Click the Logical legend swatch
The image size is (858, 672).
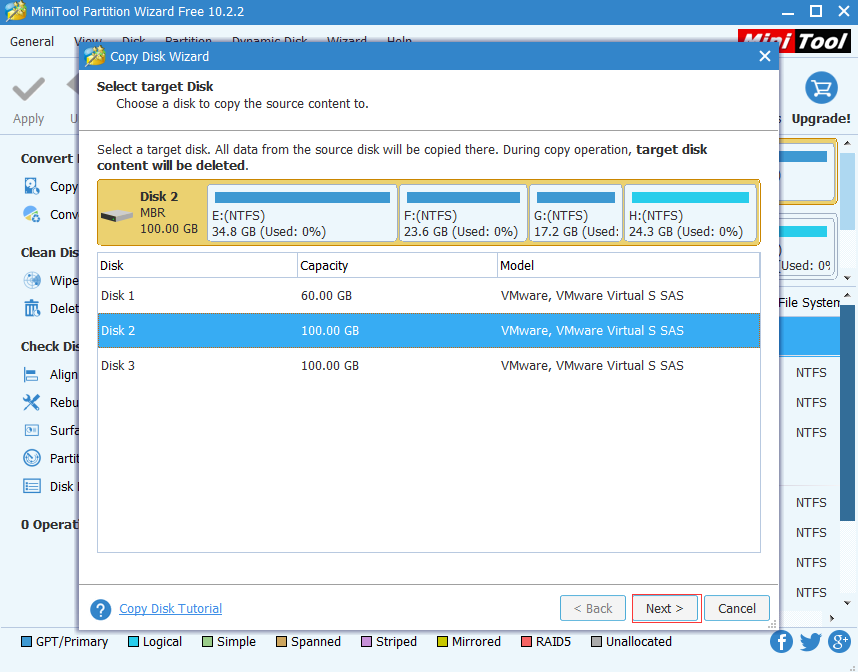(133, 641)
